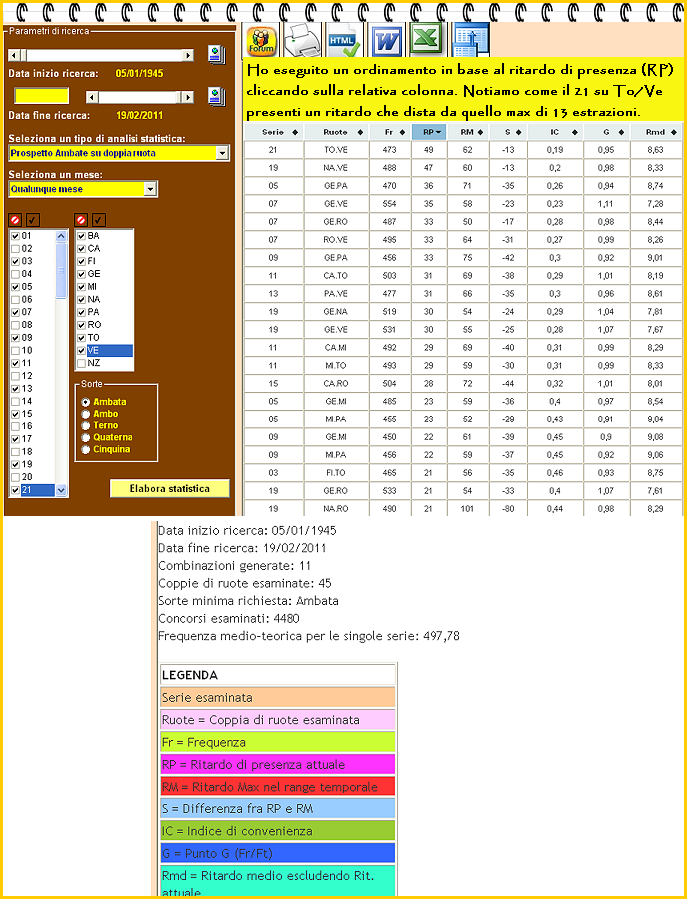This screenshot has width=687, height=899.
Task: Click RM value 101 in table
Action: click(468, 509)
